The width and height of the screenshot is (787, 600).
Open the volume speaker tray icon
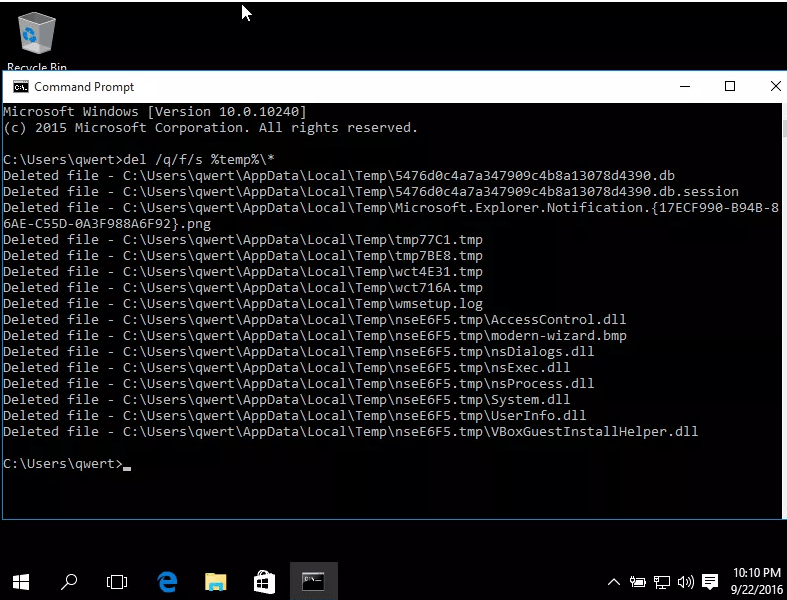(685, 581)
